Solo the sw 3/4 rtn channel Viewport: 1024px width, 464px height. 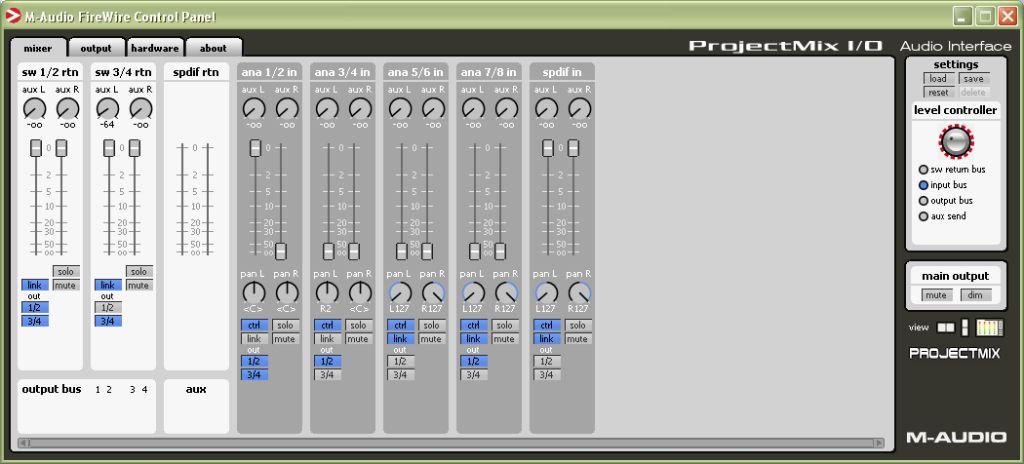tap(139, 271)
